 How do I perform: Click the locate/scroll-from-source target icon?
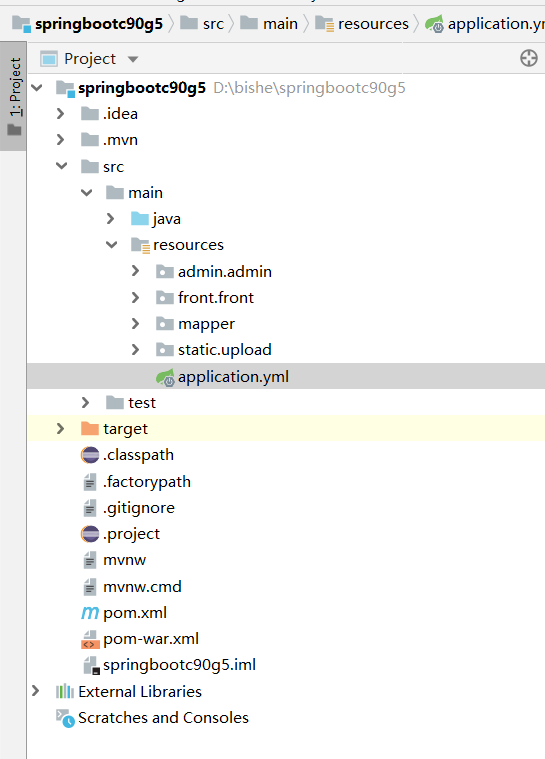click(x=529, y=58)
